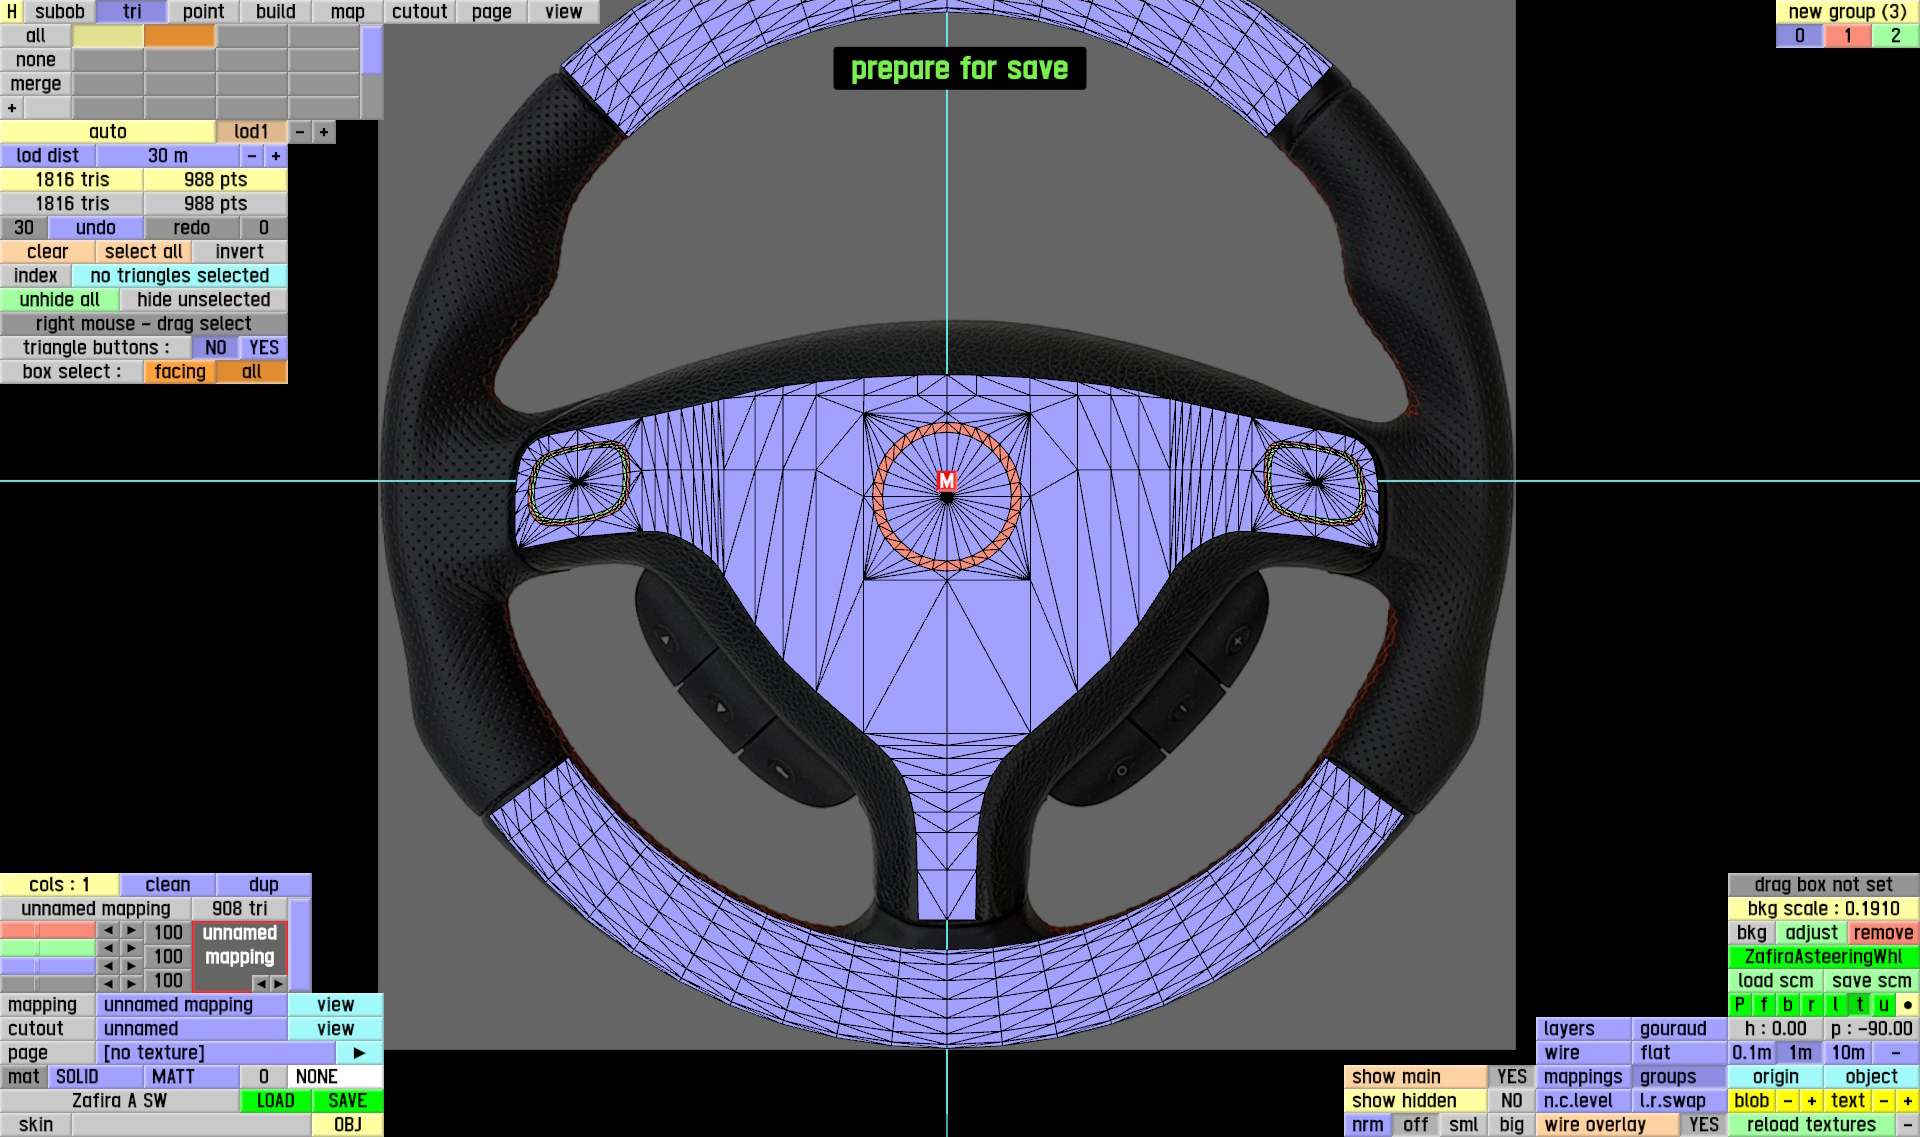1920x1137 pixels.
Task: Increase lod dist with plus stepper
Action: point(275,156)
